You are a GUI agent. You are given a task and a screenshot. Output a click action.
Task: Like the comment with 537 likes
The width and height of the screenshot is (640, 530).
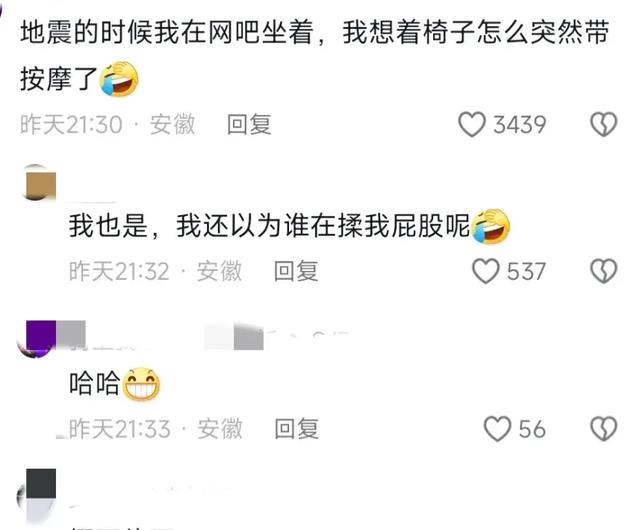[x=485, y=272]
